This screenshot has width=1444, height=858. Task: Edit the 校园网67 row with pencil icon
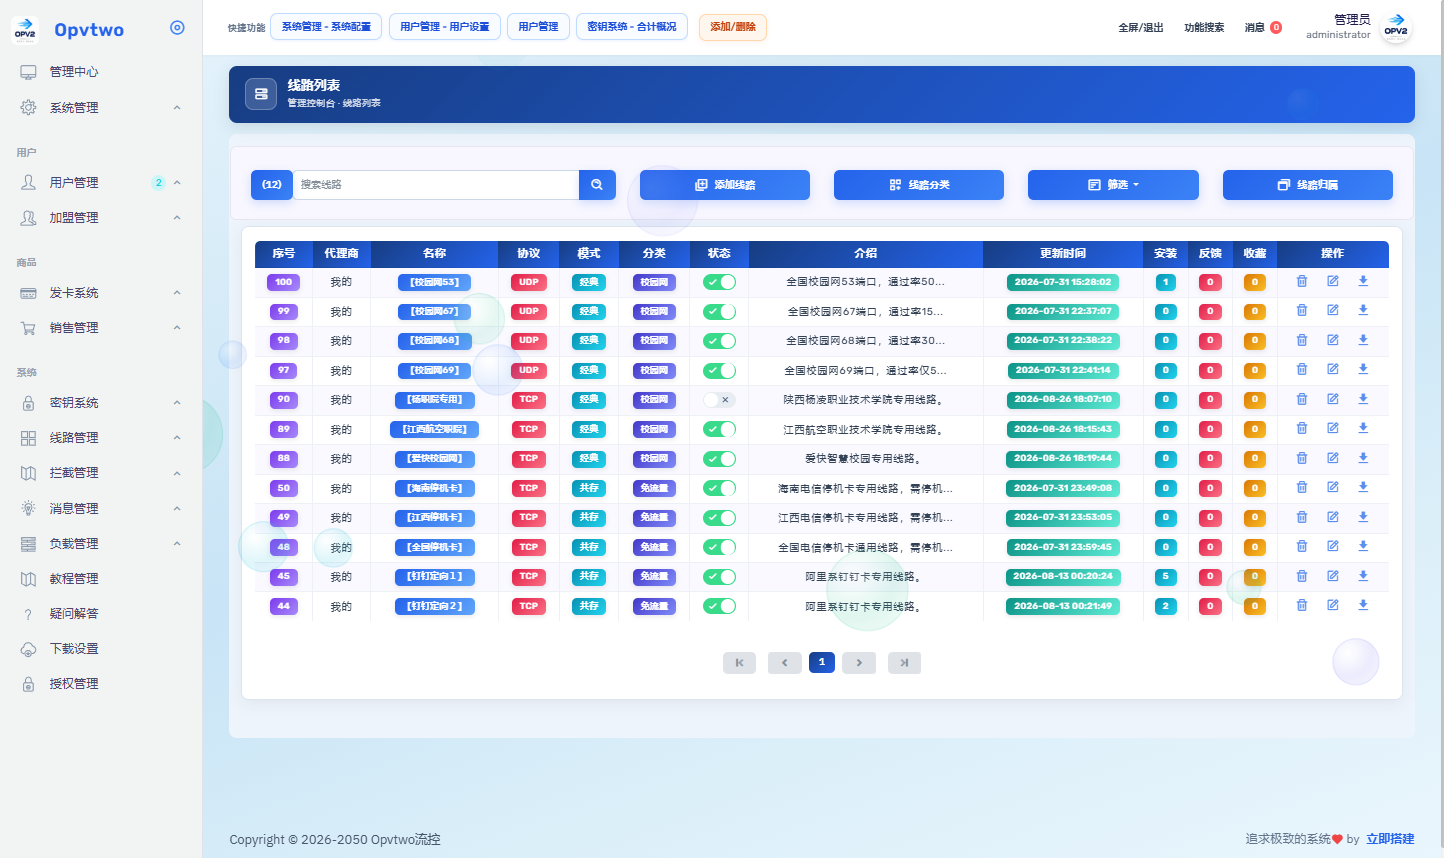pyautogui.click(x=1333, y=311)
